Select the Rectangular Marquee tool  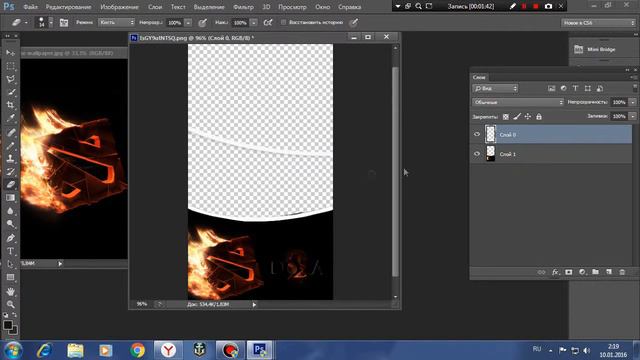click(11, 66)
